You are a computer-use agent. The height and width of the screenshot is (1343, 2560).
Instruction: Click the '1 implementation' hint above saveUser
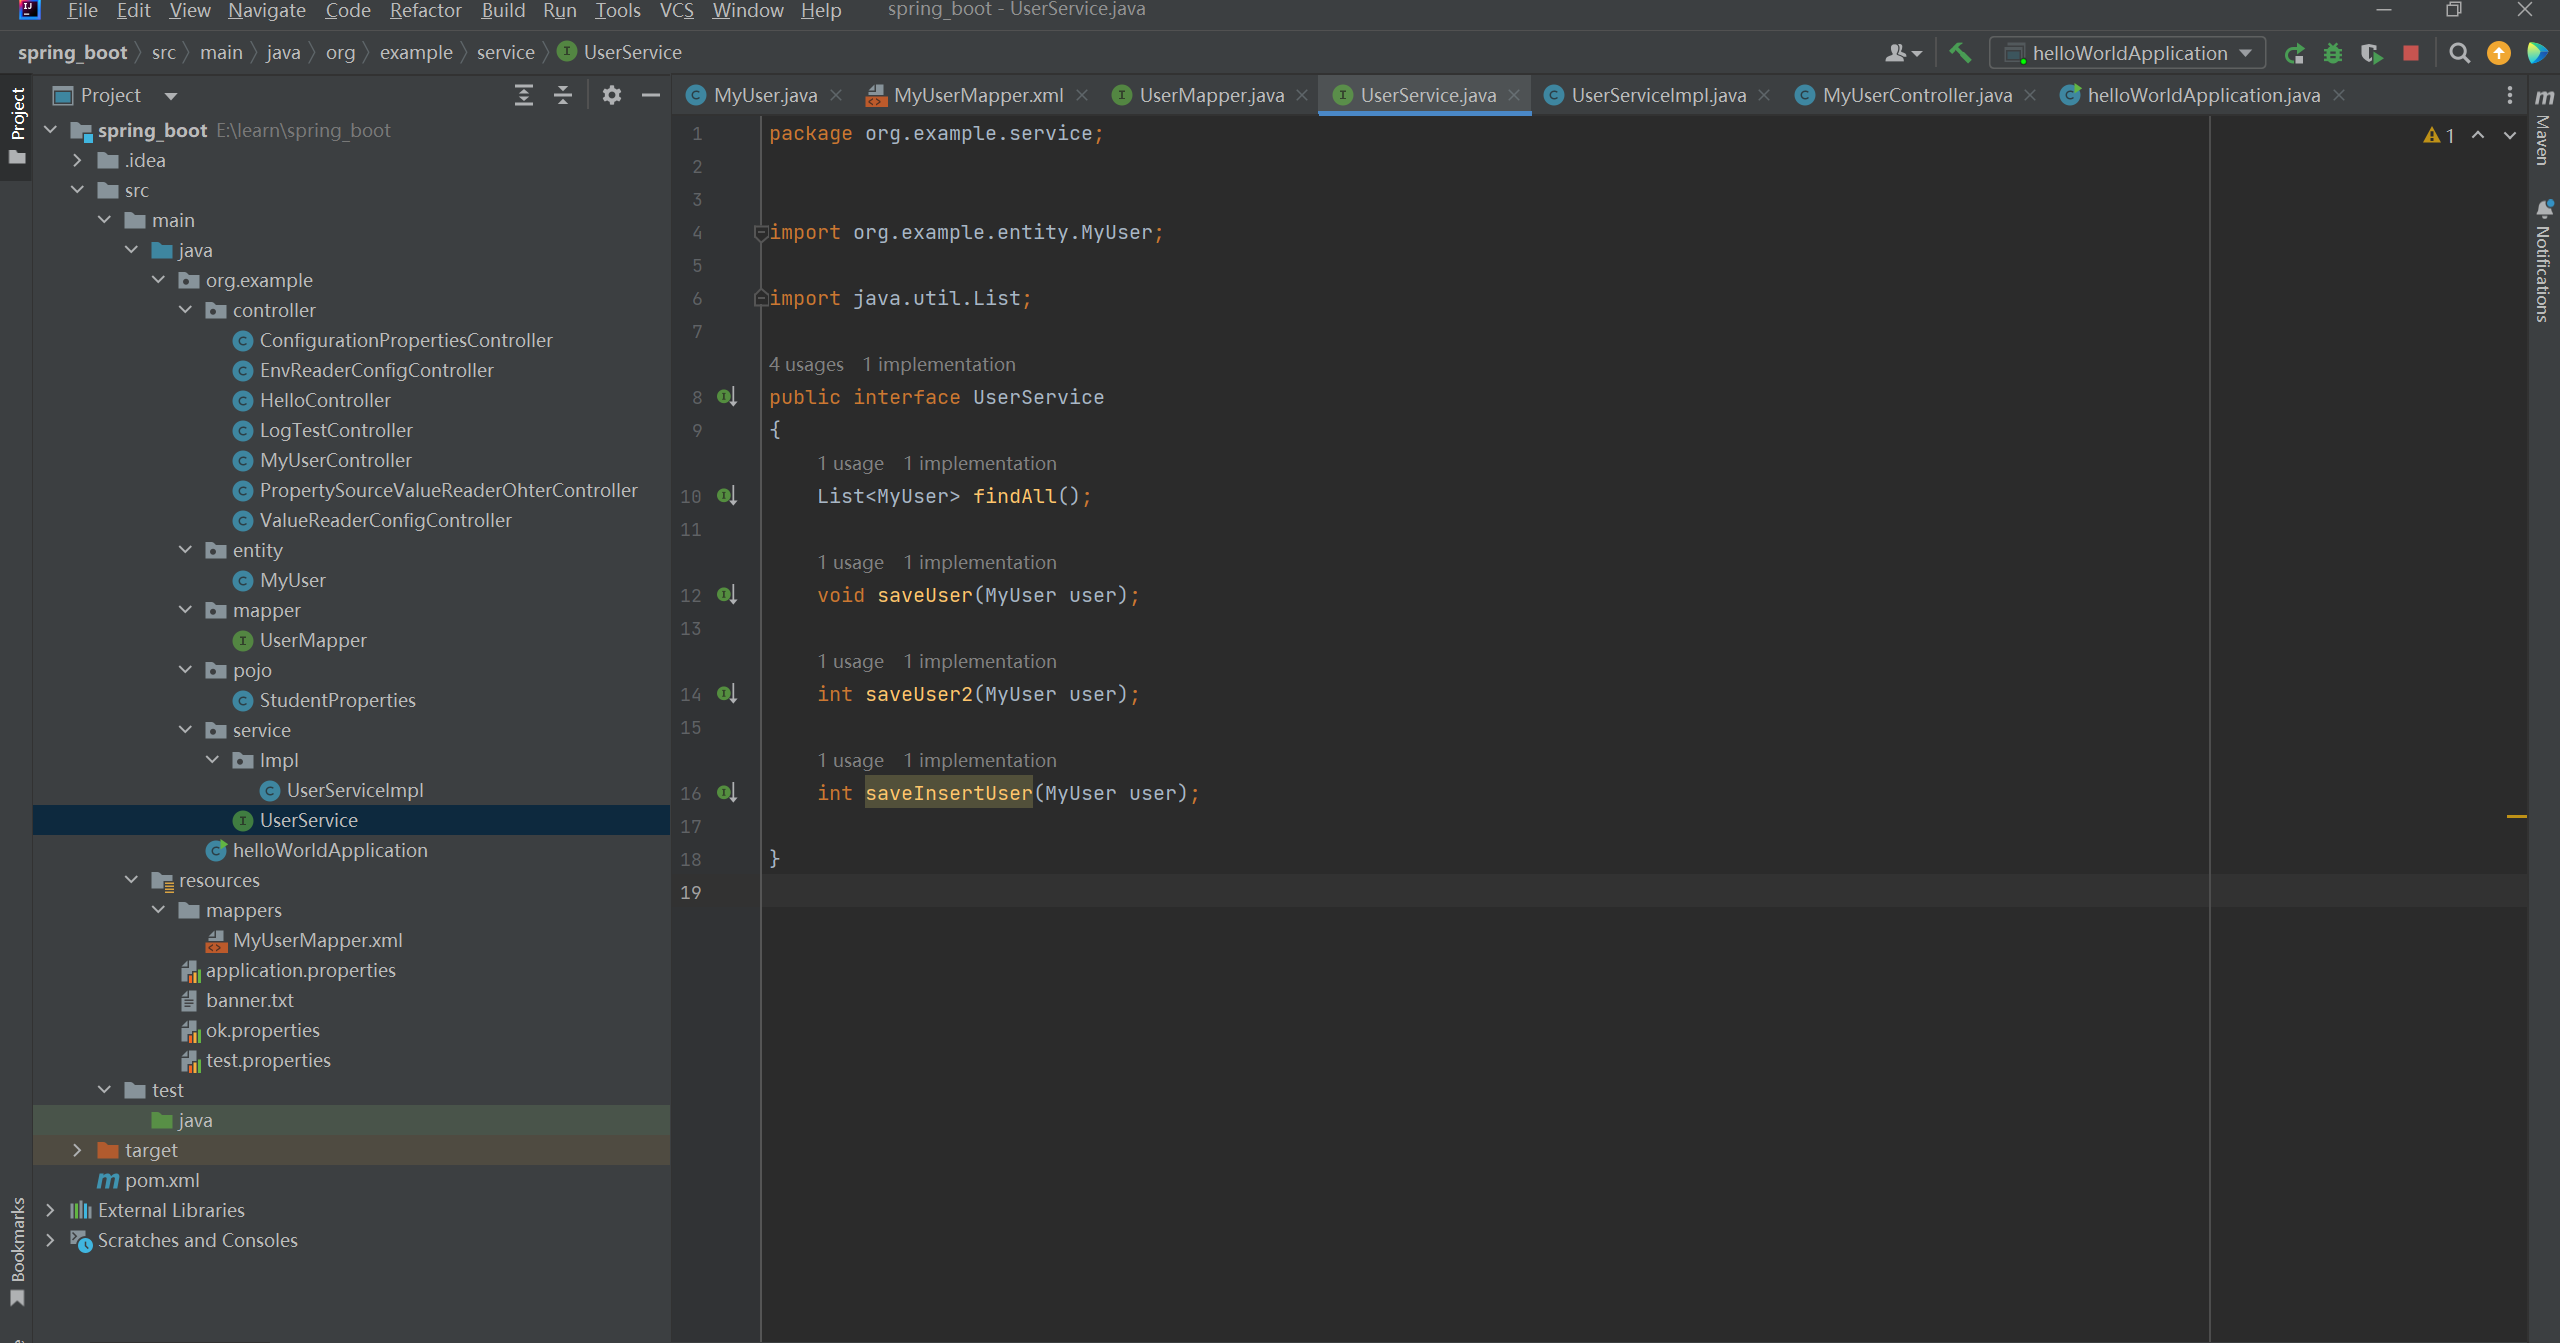(979, 562)
